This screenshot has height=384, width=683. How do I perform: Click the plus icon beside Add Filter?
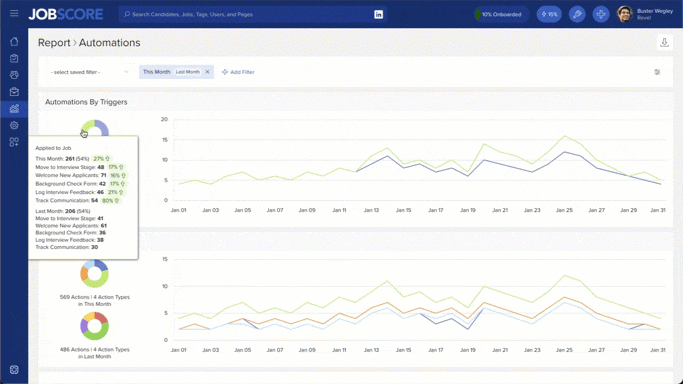[225, 72]
